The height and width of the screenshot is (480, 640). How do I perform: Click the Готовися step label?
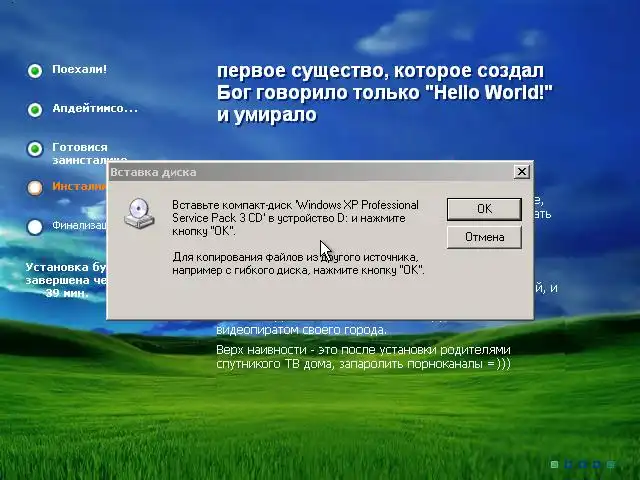(80, 147)
